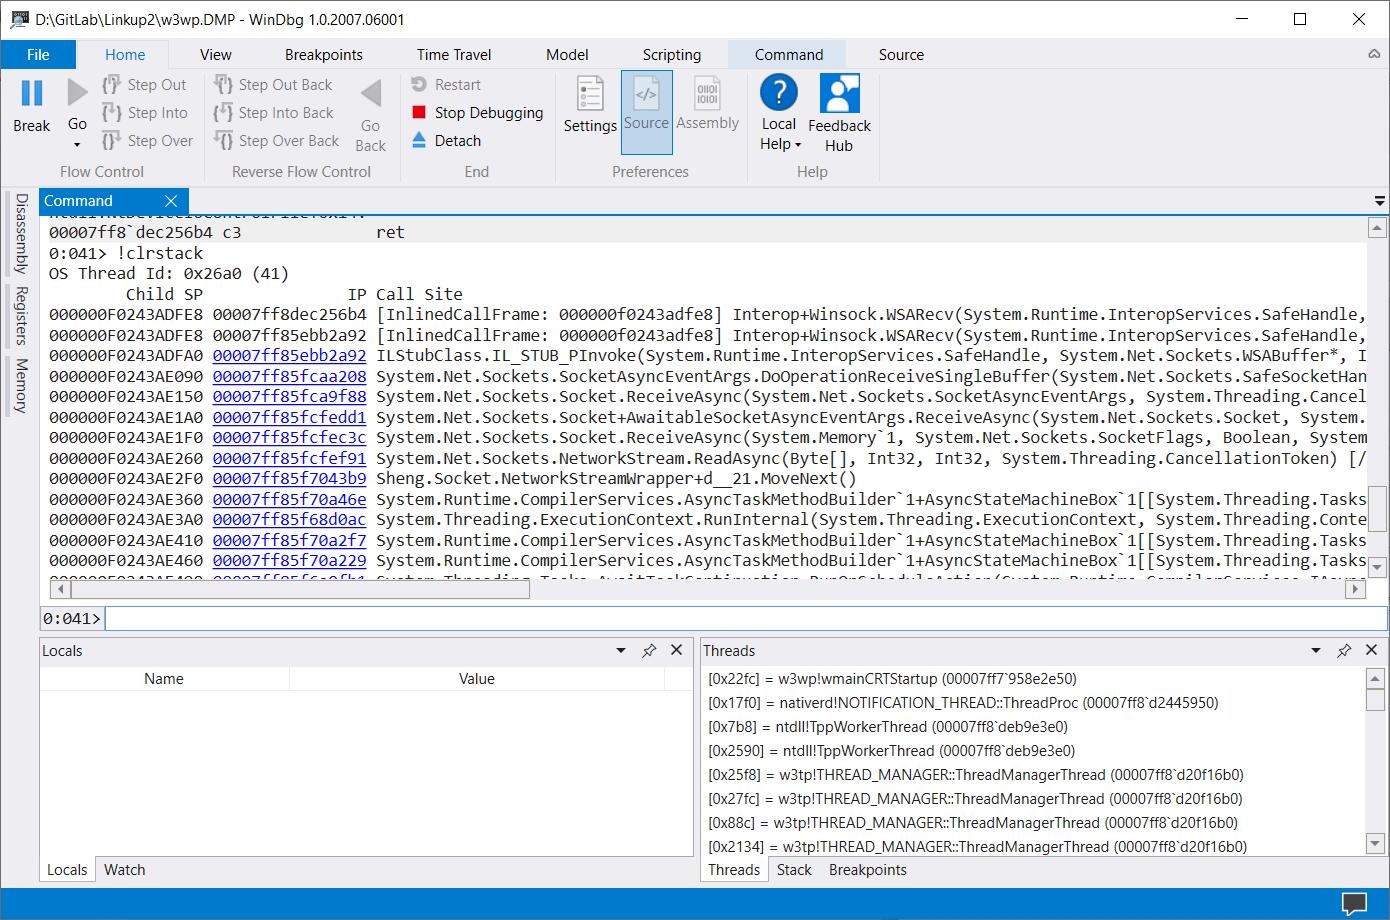Switch to the Source ribbon tab
This screenshot has width=1390, height=920.
click(901, 55)
